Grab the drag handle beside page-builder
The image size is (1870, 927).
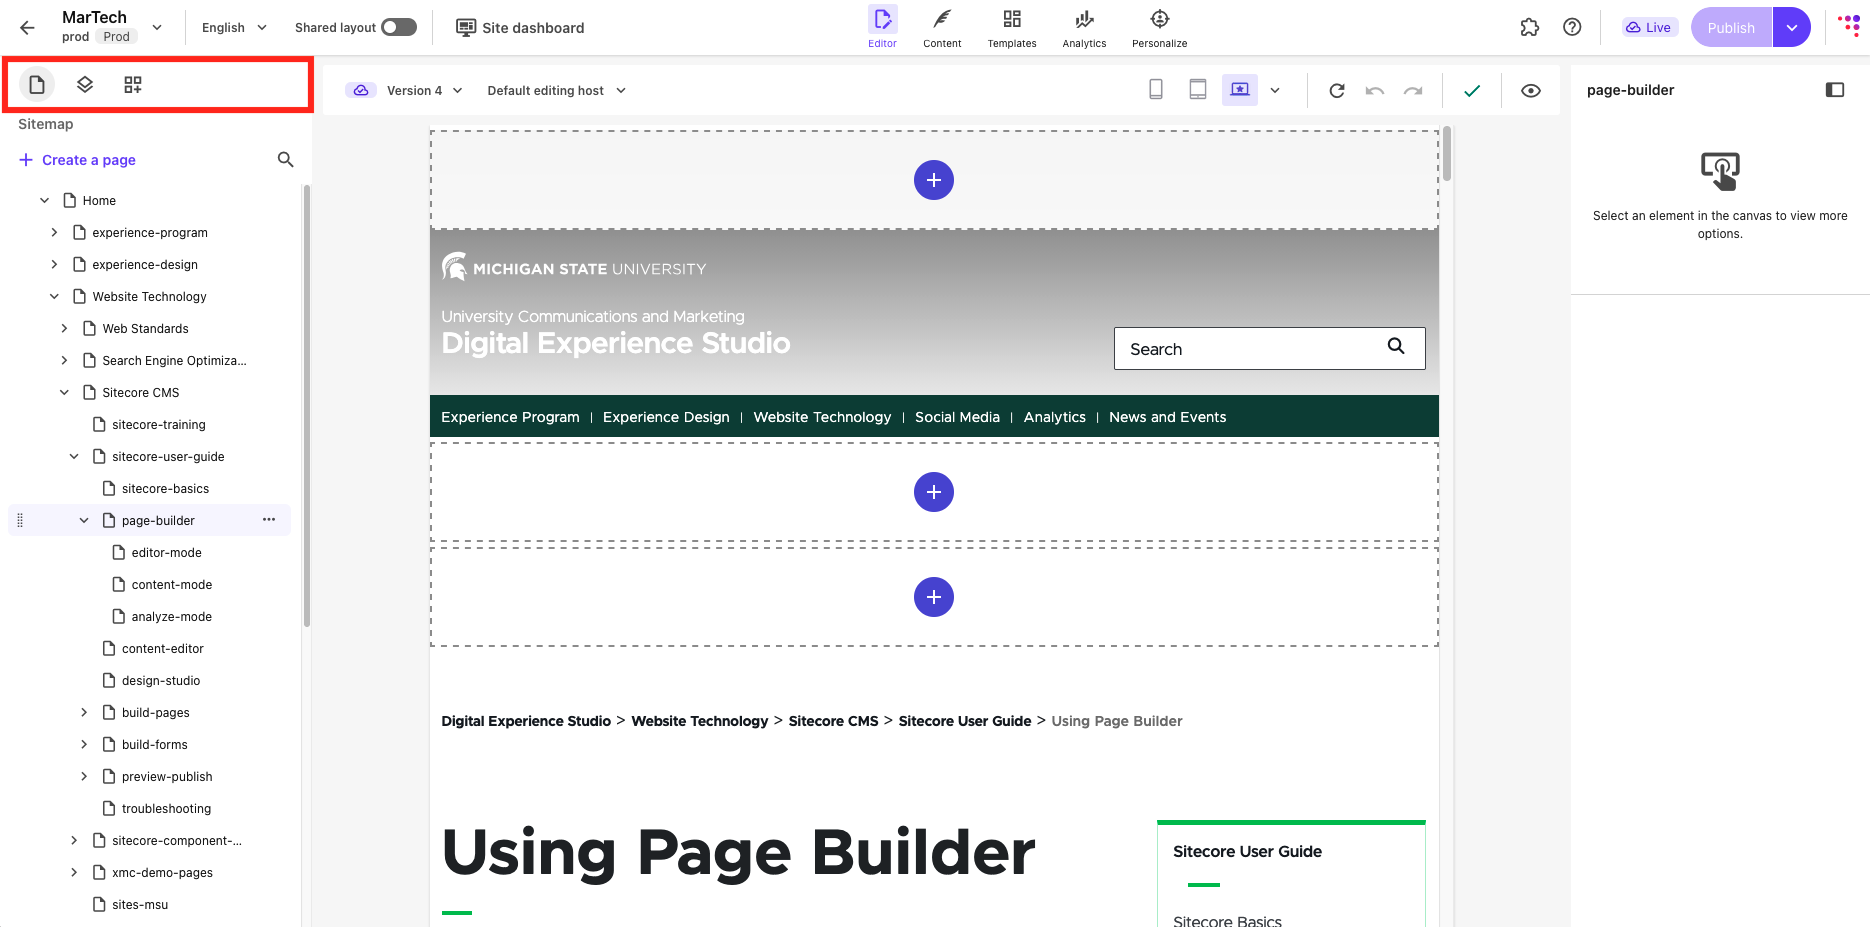point(20,520)
